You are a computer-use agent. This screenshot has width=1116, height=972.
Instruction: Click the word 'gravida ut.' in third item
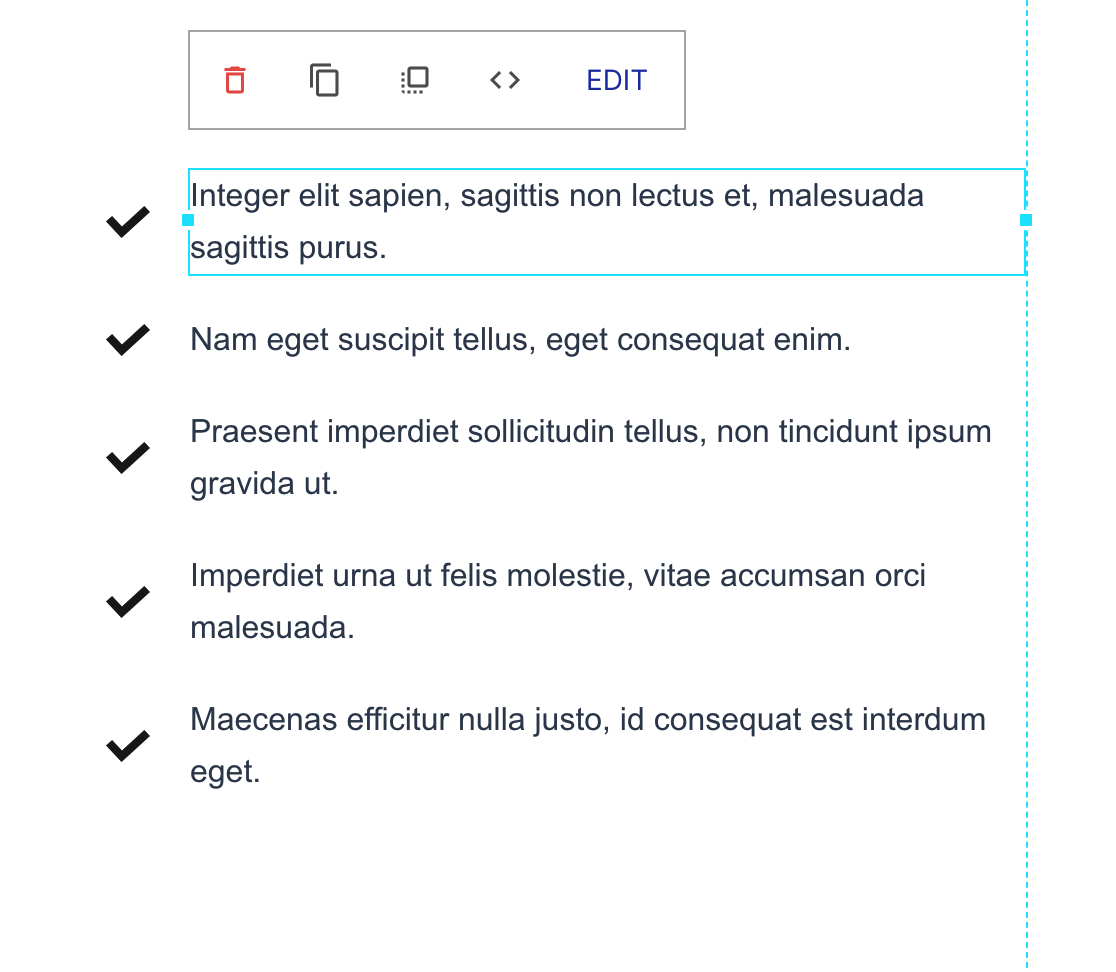[x=264, y=484]
